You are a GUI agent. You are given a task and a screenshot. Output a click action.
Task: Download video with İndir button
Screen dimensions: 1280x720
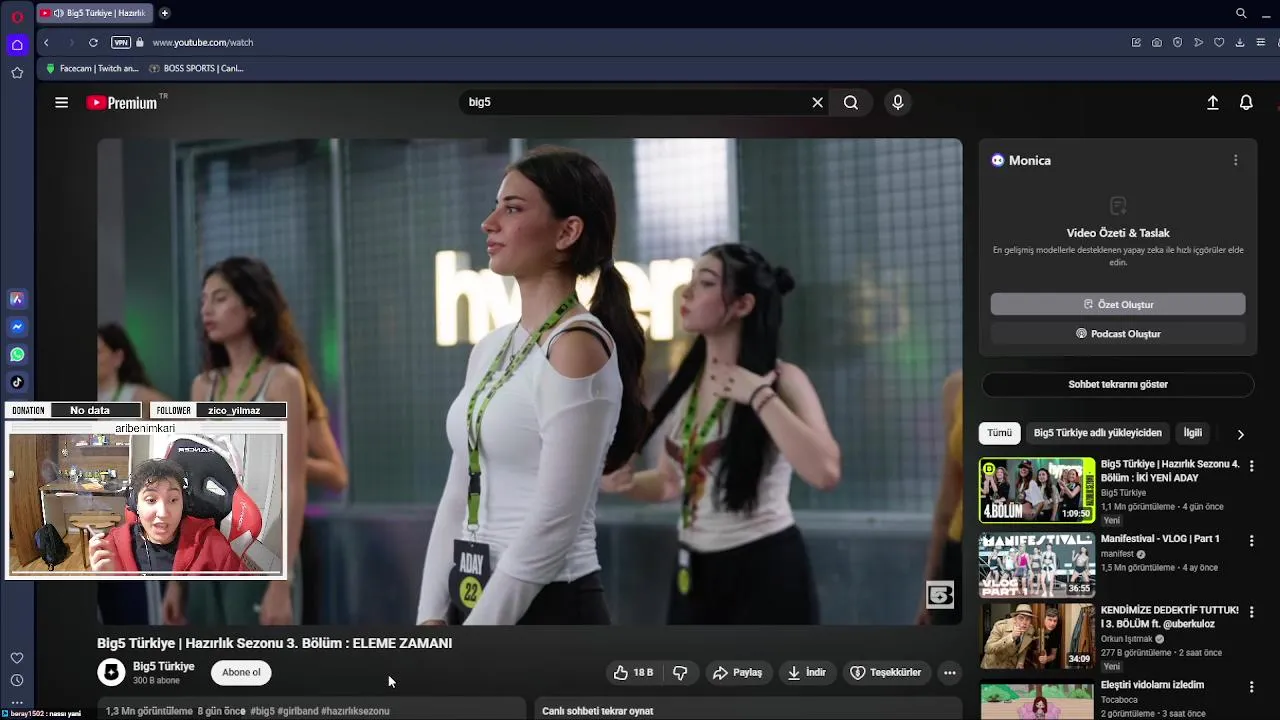pos(806,673)
